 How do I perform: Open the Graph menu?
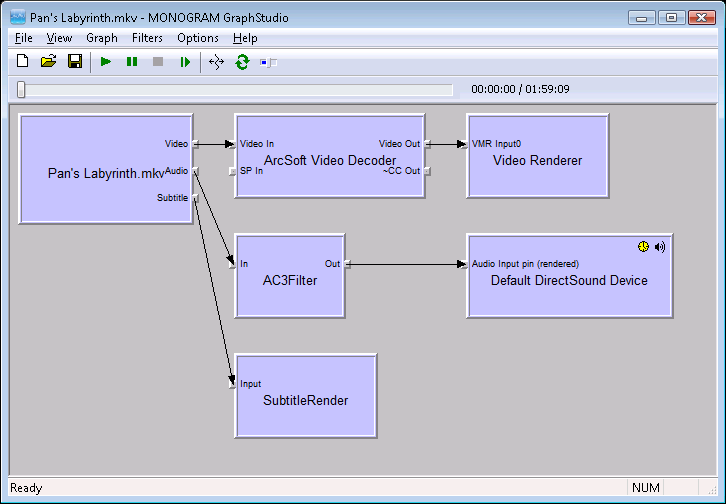coord(102,38)
